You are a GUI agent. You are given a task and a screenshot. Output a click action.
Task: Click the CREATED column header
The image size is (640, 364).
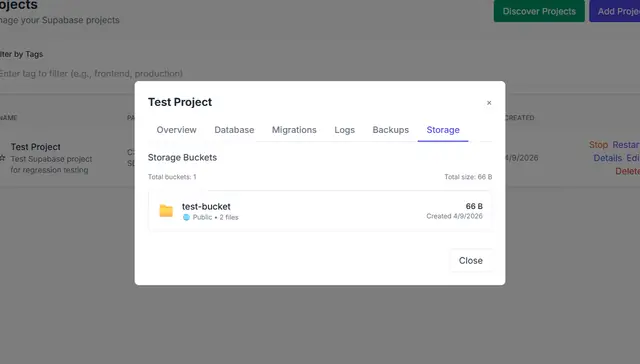coord(519,118)
